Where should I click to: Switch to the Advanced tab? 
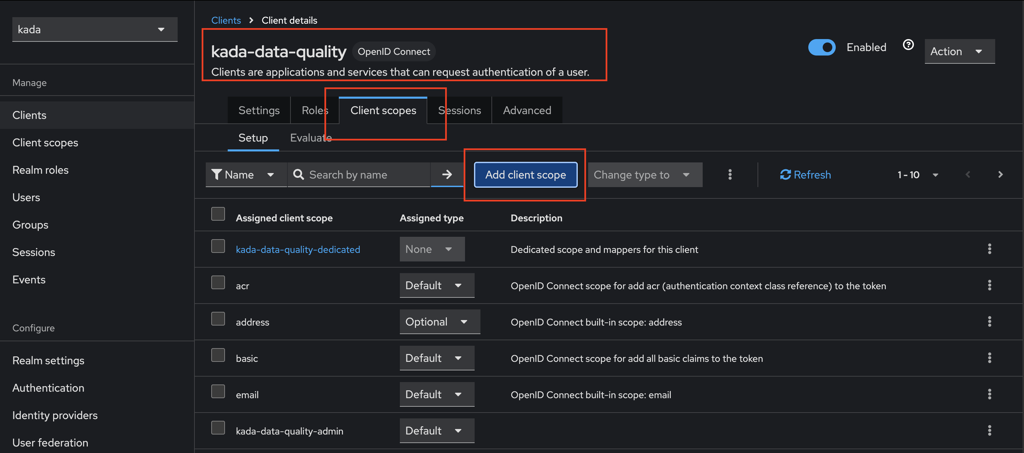[x=527, y=110]
